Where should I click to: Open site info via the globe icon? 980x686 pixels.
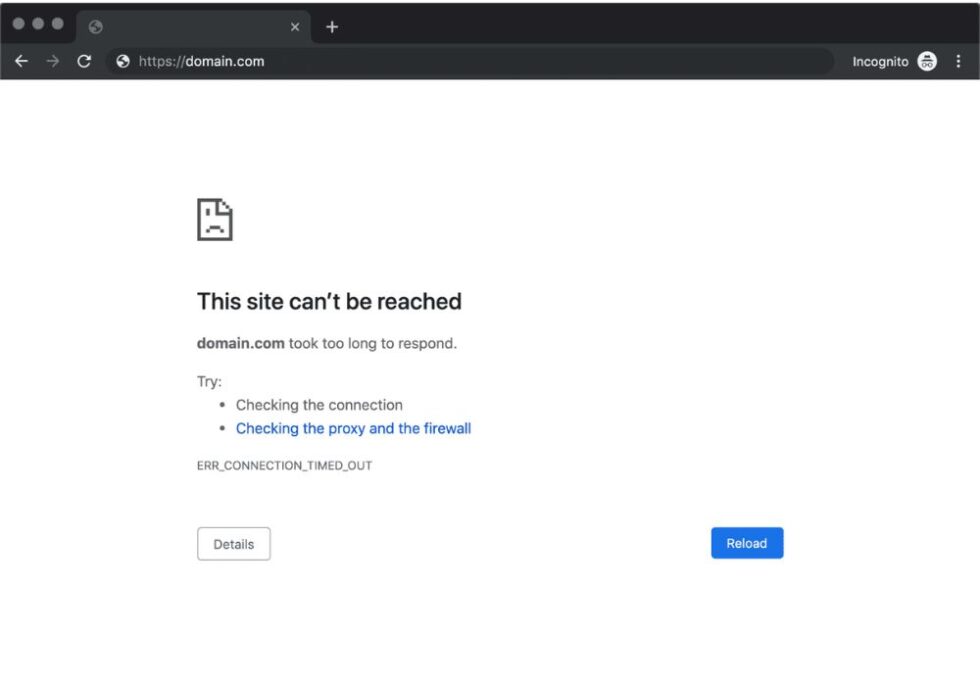[x=123, y=61]
